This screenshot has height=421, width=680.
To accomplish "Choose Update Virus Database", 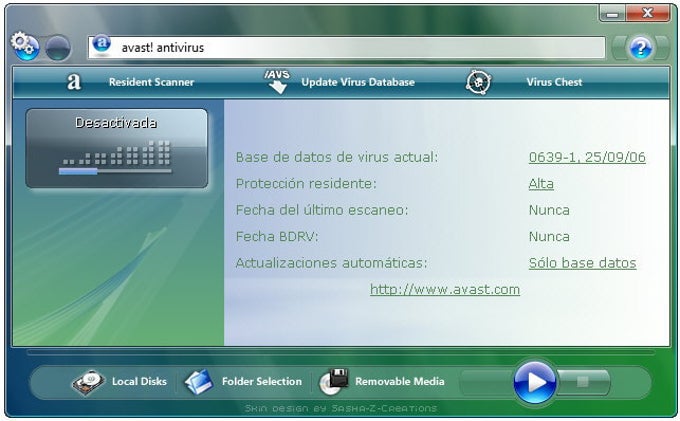I will pos(358,82).
